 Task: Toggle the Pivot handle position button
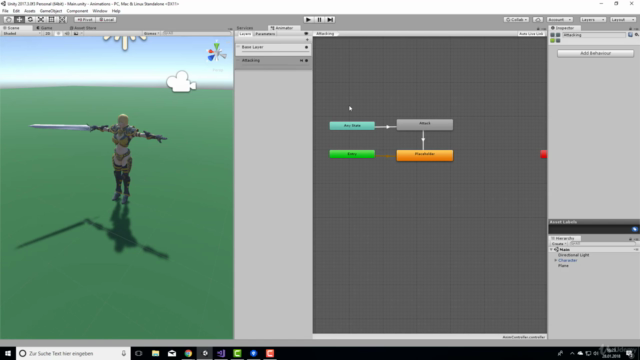(85, 20)
